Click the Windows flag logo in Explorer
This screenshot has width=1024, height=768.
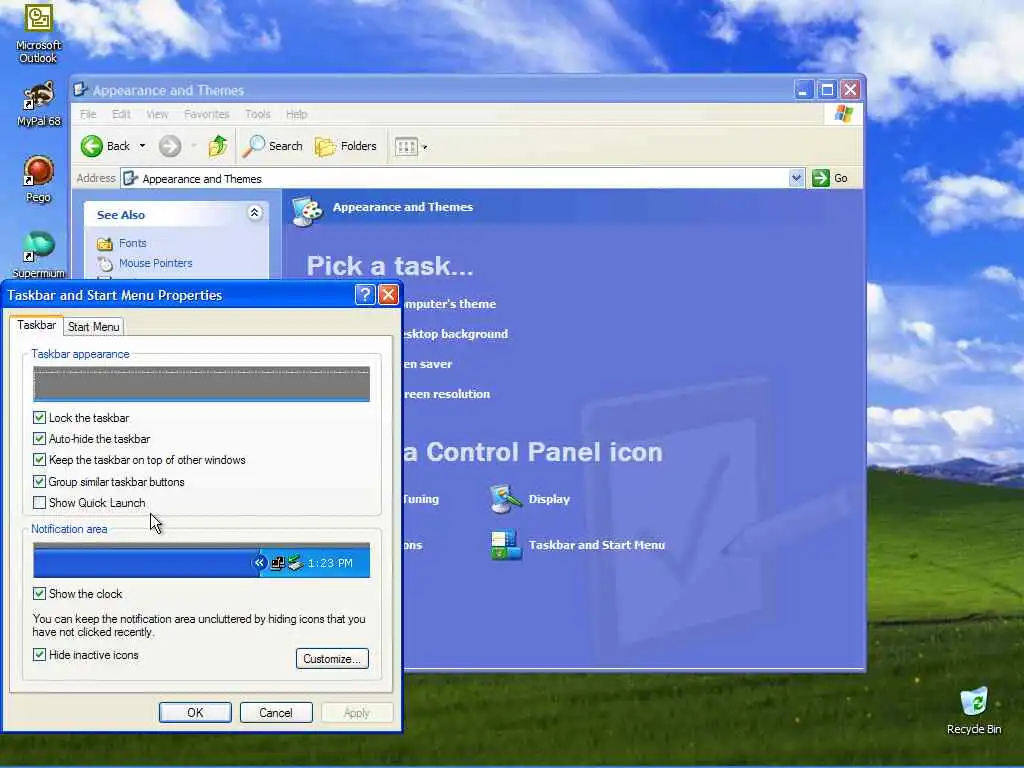click(x=843, y=114)
